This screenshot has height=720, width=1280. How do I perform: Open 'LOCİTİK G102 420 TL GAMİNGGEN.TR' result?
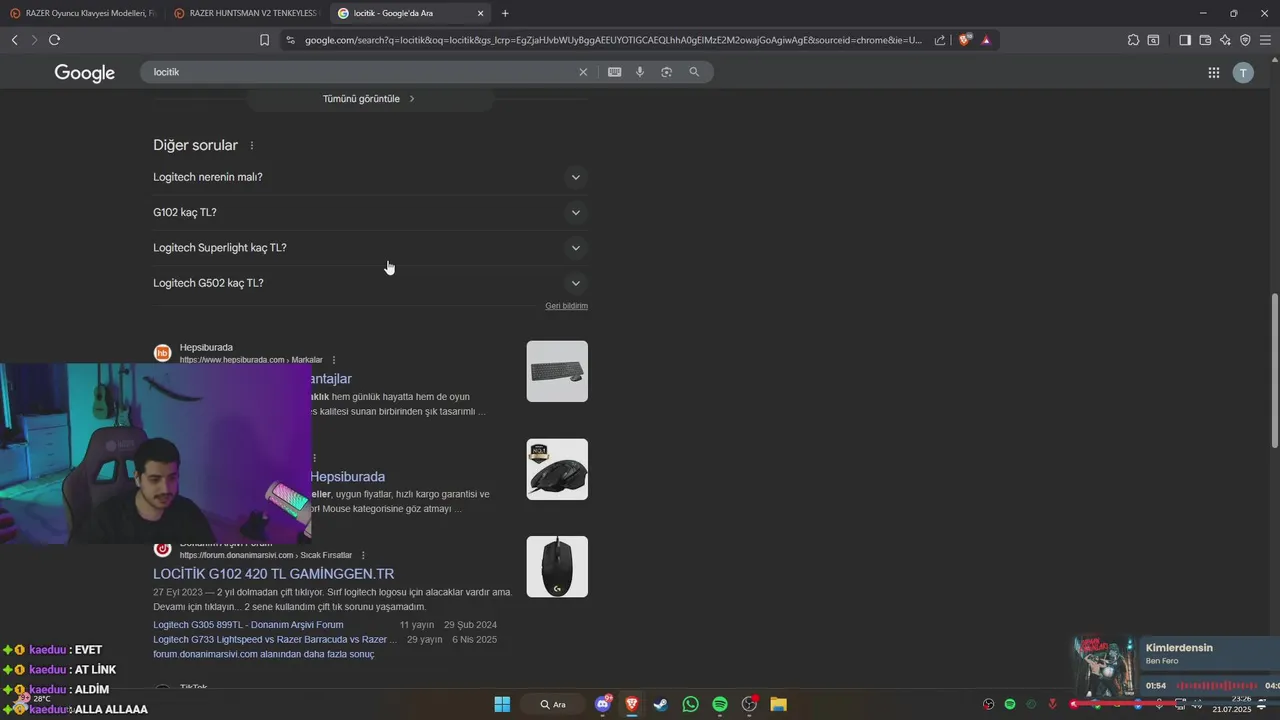[273, 574]
